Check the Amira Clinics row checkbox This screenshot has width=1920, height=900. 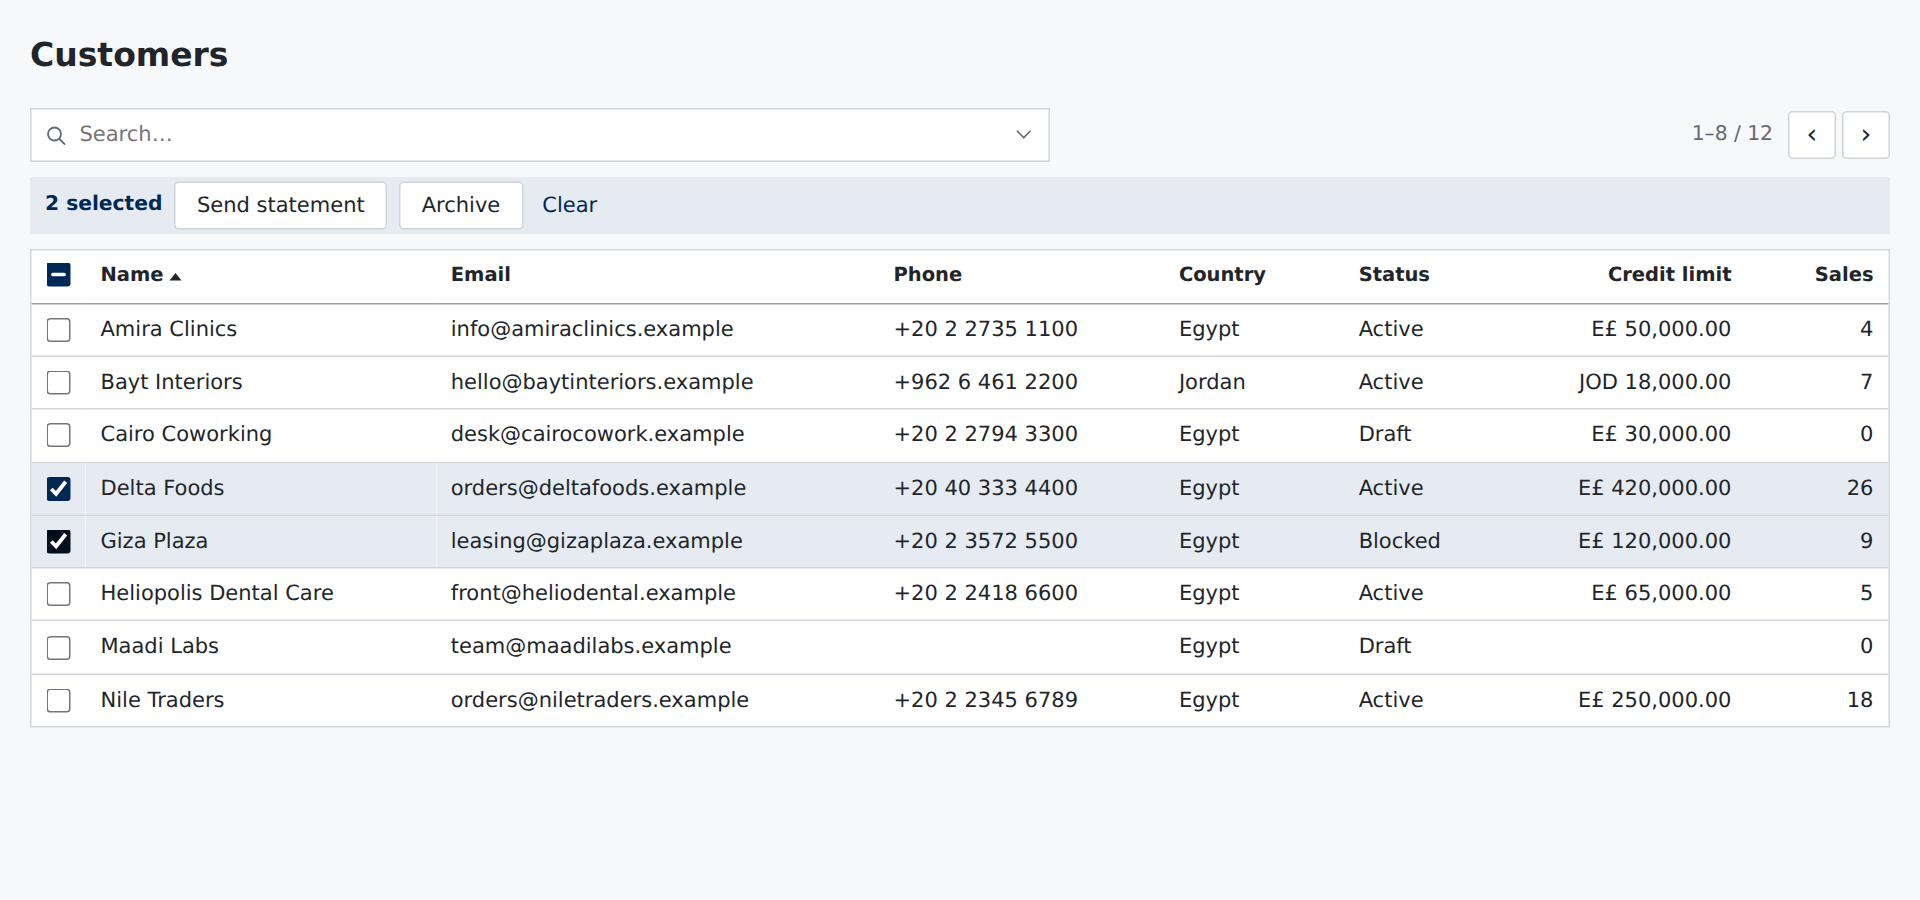(59, 330)
